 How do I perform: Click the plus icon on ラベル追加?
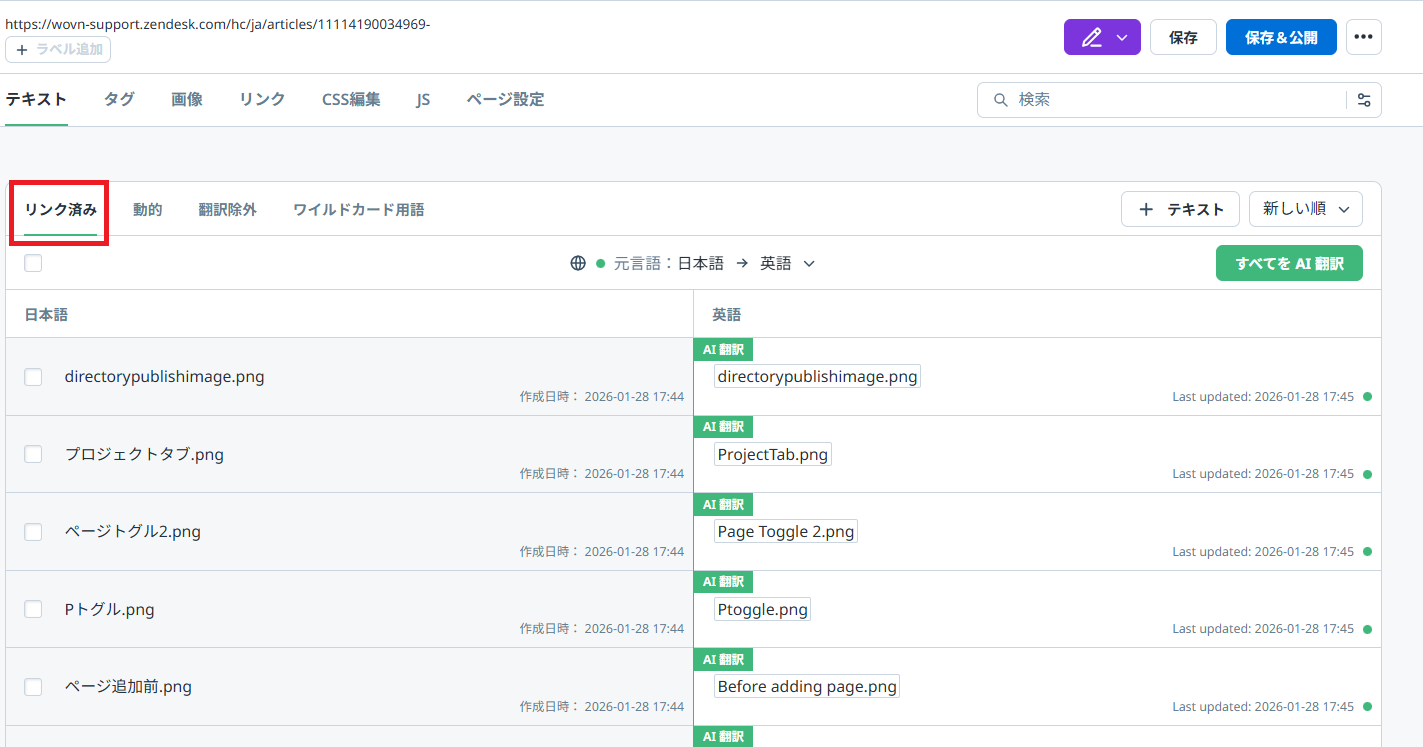point(21,48)
